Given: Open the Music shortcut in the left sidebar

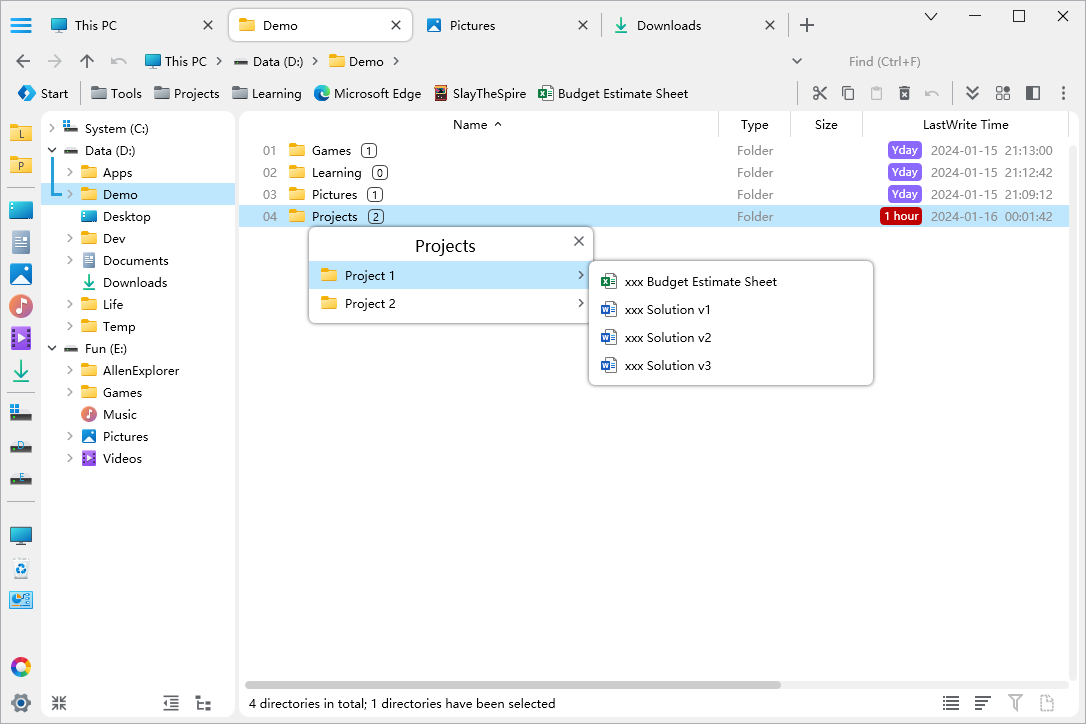Looking at the screenshot, I should (21, 306).
